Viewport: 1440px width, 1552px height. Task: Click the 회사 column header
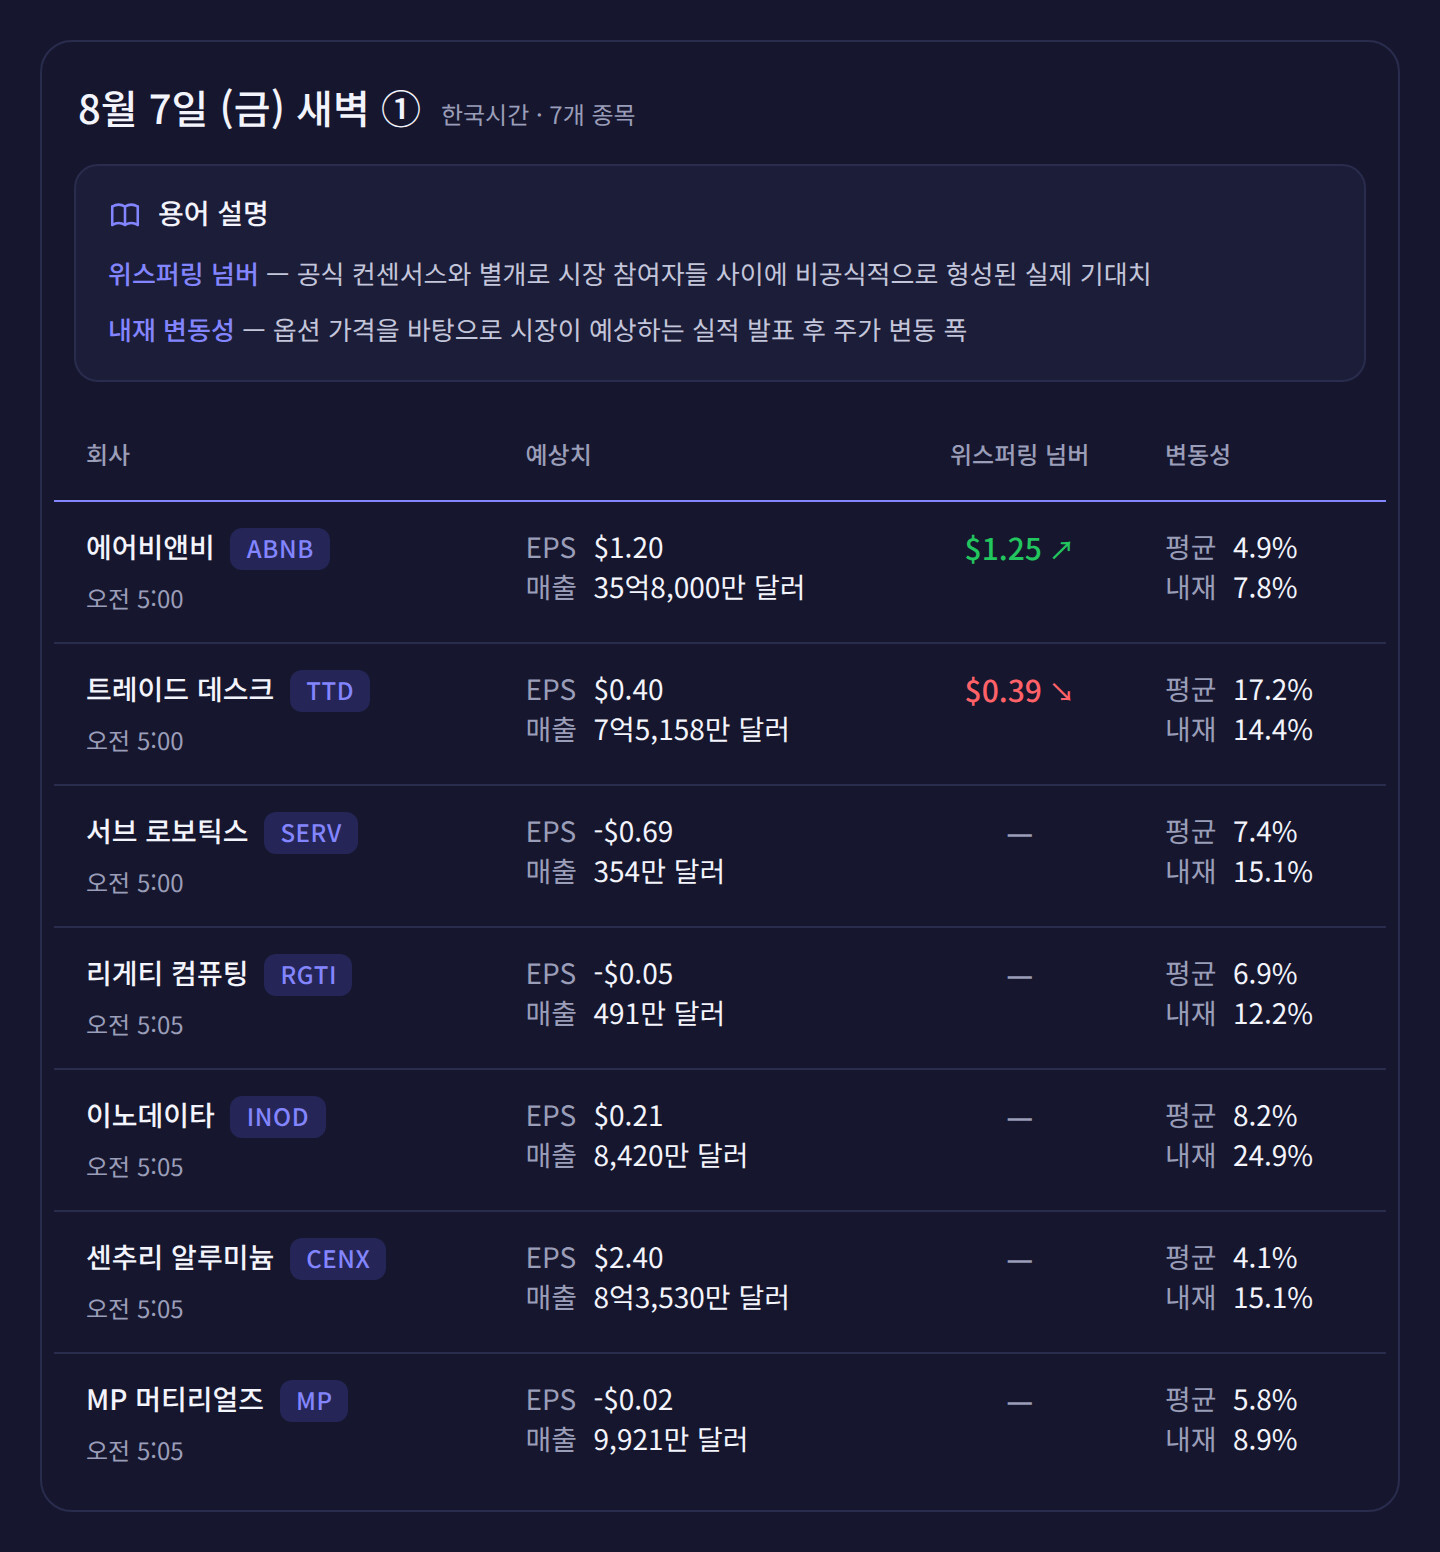(108, 455)
